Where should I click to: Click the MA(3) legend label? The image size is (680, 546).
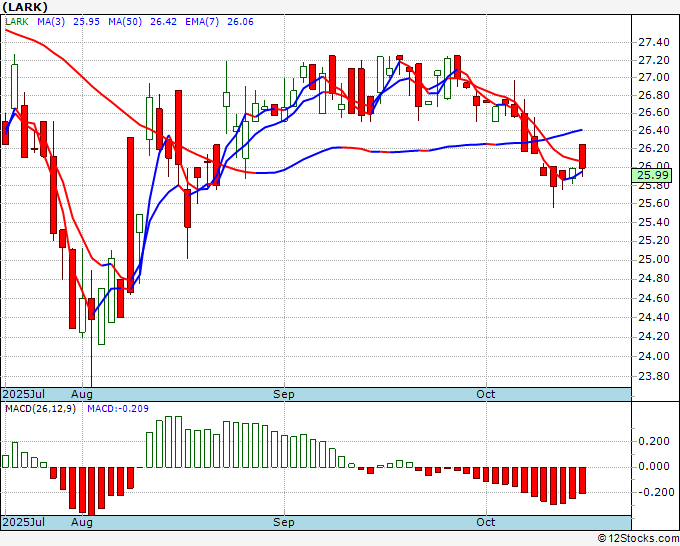(51, 22)
